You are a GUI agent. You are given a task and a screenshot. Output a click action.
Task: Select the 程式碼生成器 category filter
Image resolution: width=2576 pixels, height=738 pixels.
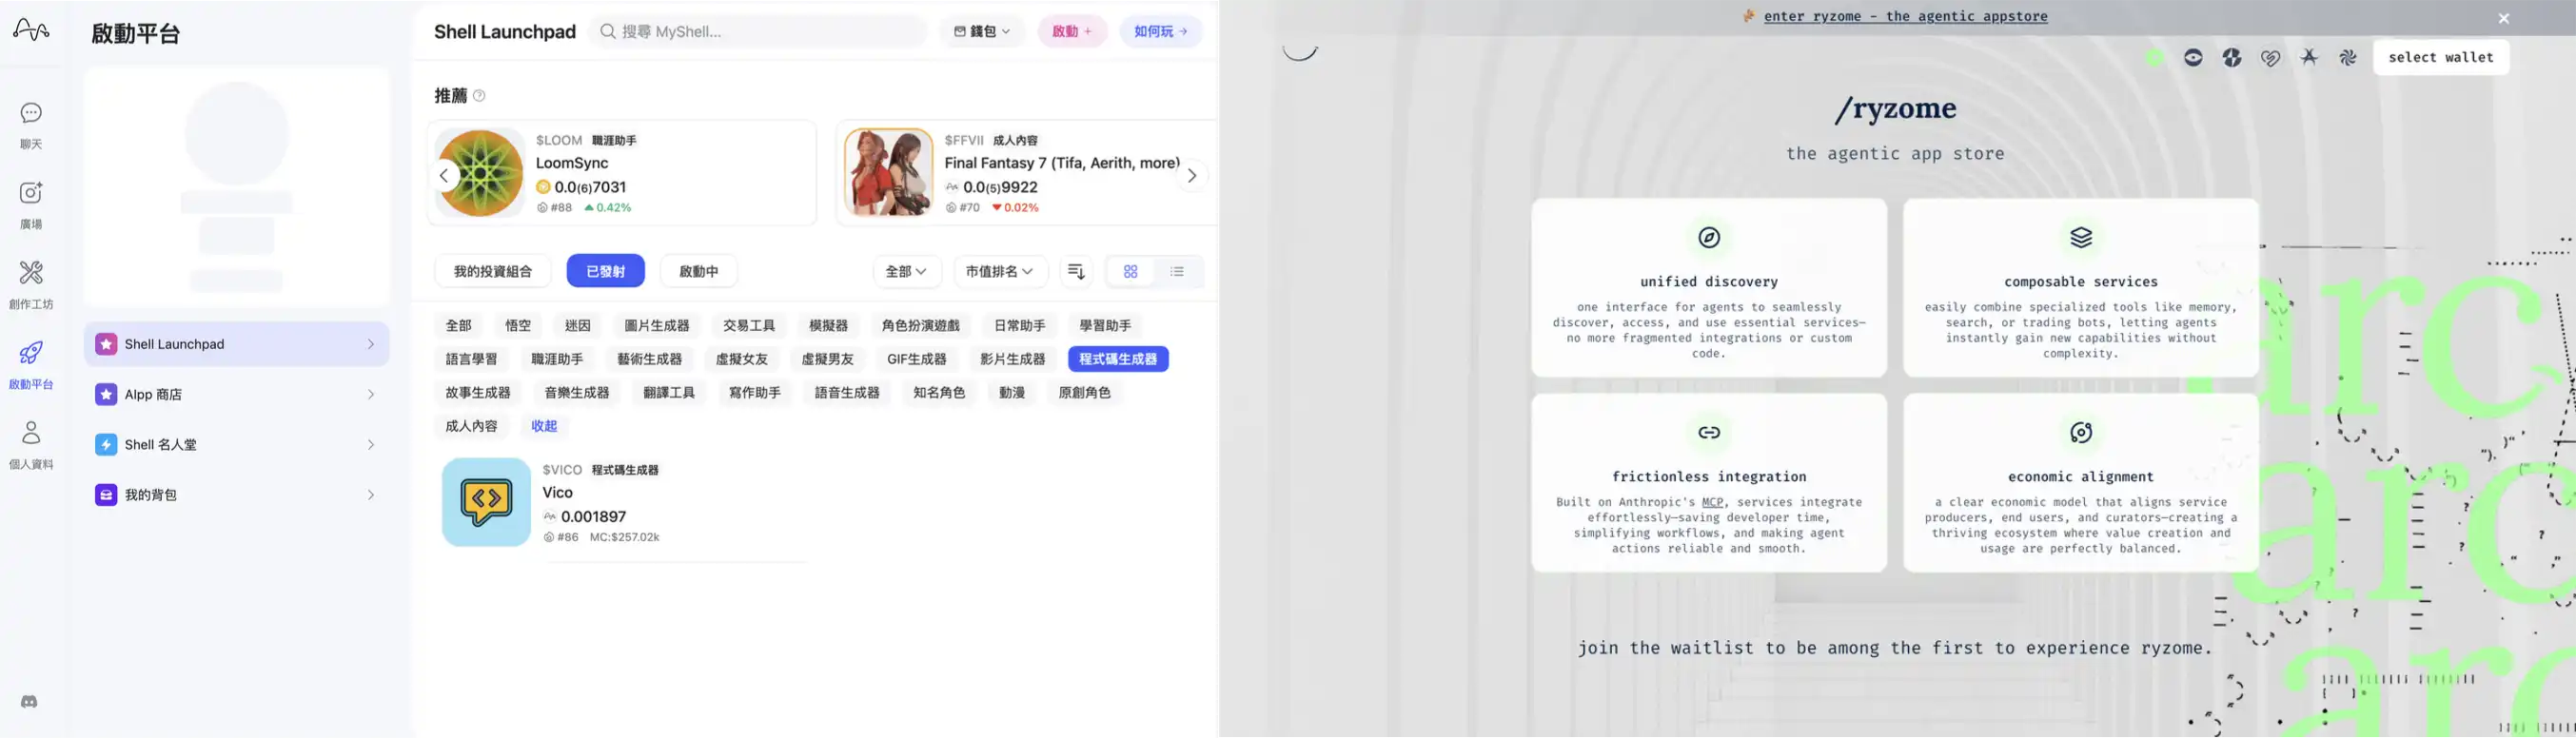click(1117, 359)
